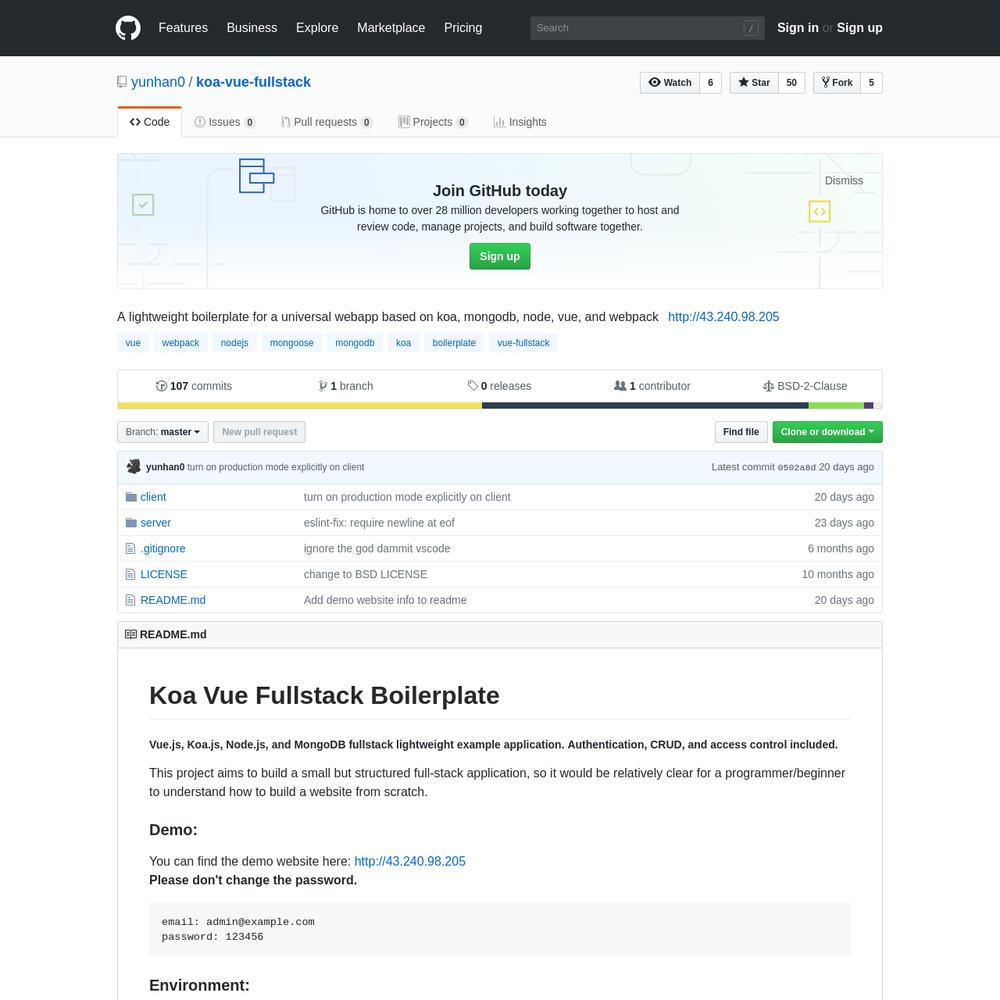Screen dimensions: 1000x1000
Task: Open Pricing in the top navigation
Action: 463,28
